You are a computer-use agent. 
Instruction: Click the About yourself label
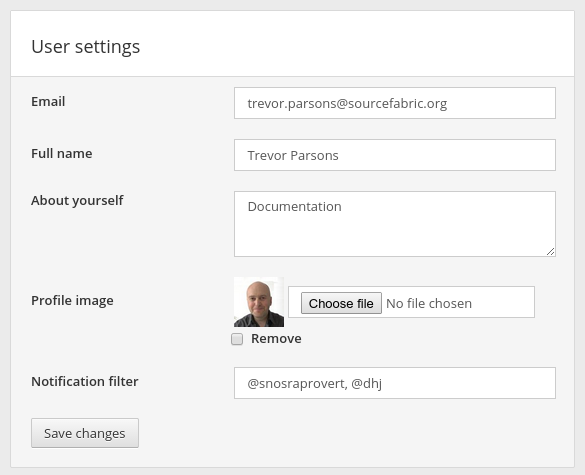pyautogui.click(x=77, y=200)
